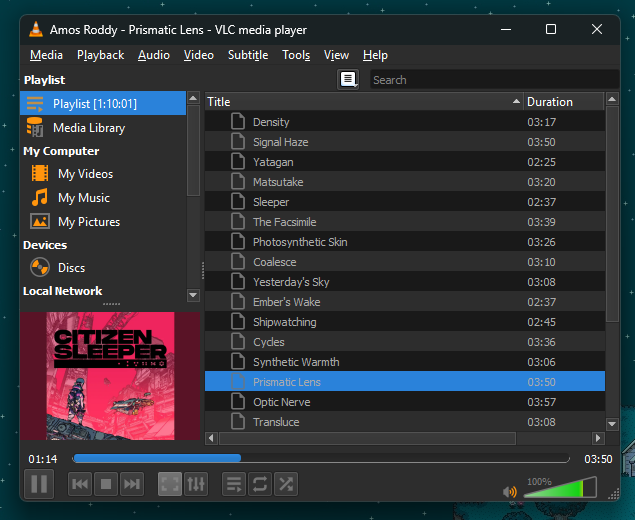635x520 pixels.
Task: Open the View menu
Action: point(336,55)
